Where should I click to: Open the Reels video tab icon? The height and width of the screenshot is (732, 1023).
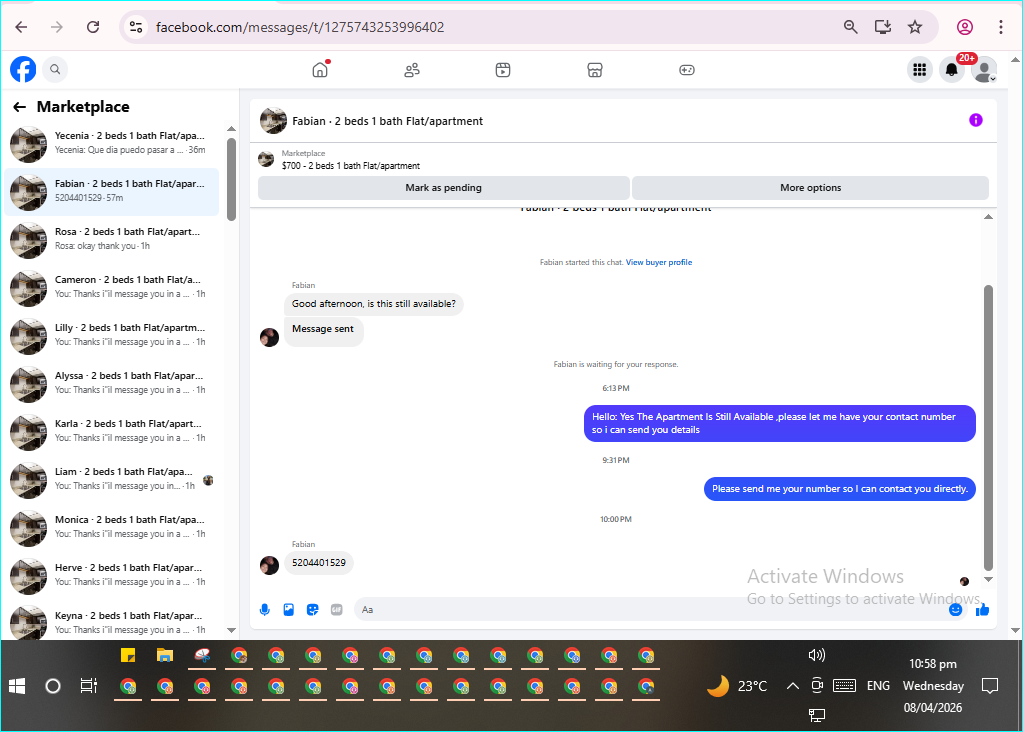coord(503,70)
